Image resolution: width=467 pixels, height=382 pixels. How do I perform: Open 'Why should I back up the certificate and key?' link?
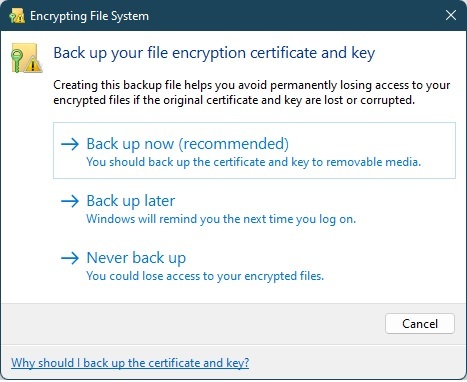click(130, 363)
